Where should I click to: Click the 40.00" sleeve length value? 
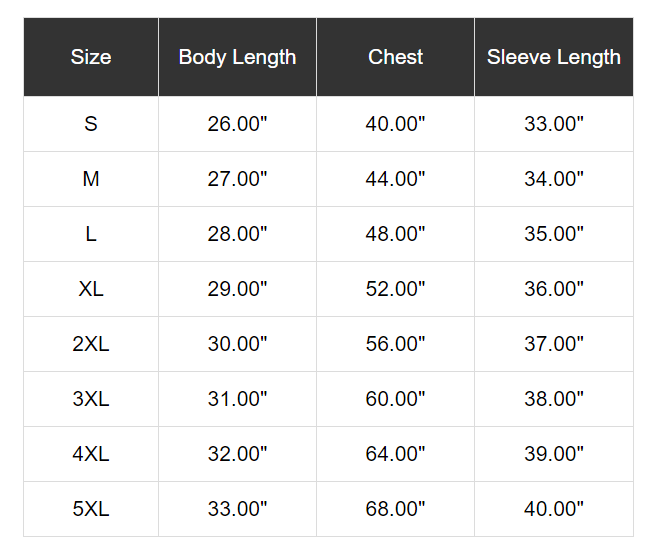point(554,509)
